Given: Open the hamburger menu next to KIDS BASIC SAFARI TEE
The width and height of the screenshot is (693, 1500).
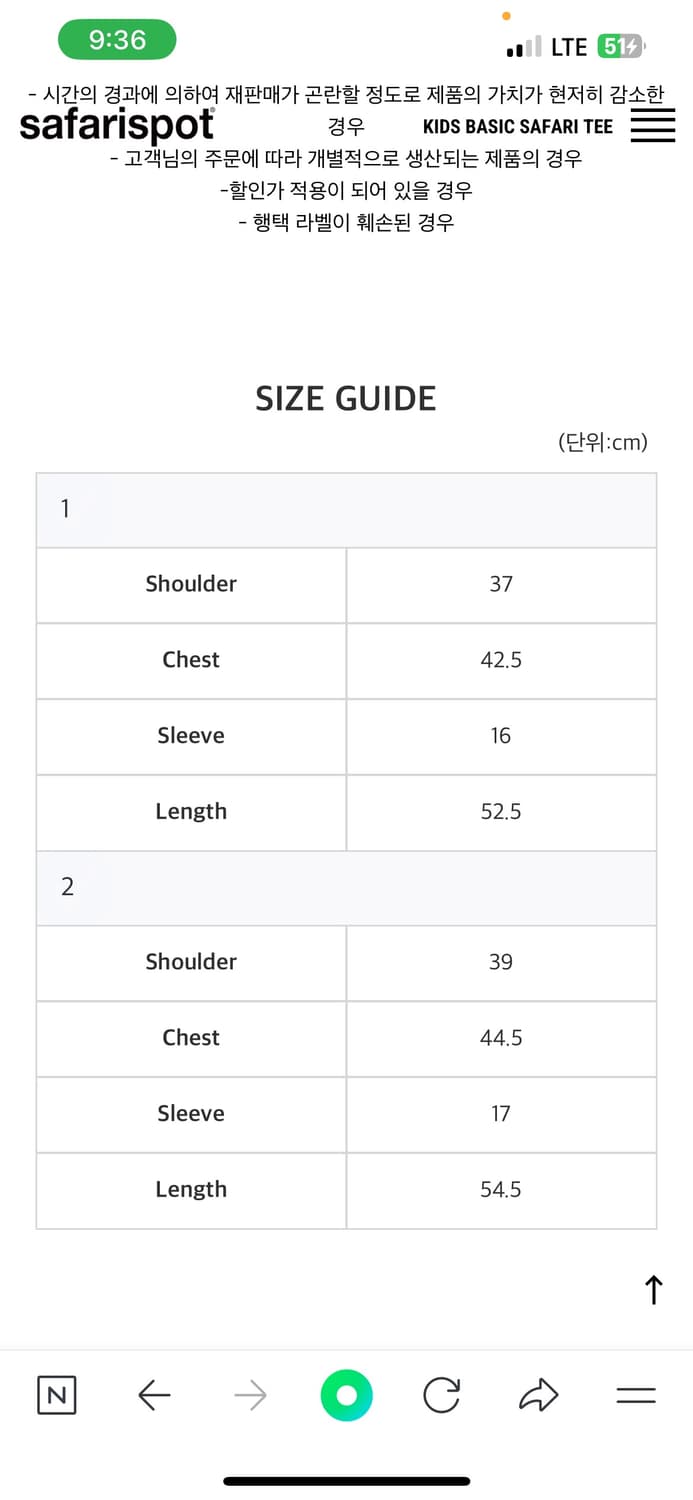Looking at the screenshot, I should 653,126.
